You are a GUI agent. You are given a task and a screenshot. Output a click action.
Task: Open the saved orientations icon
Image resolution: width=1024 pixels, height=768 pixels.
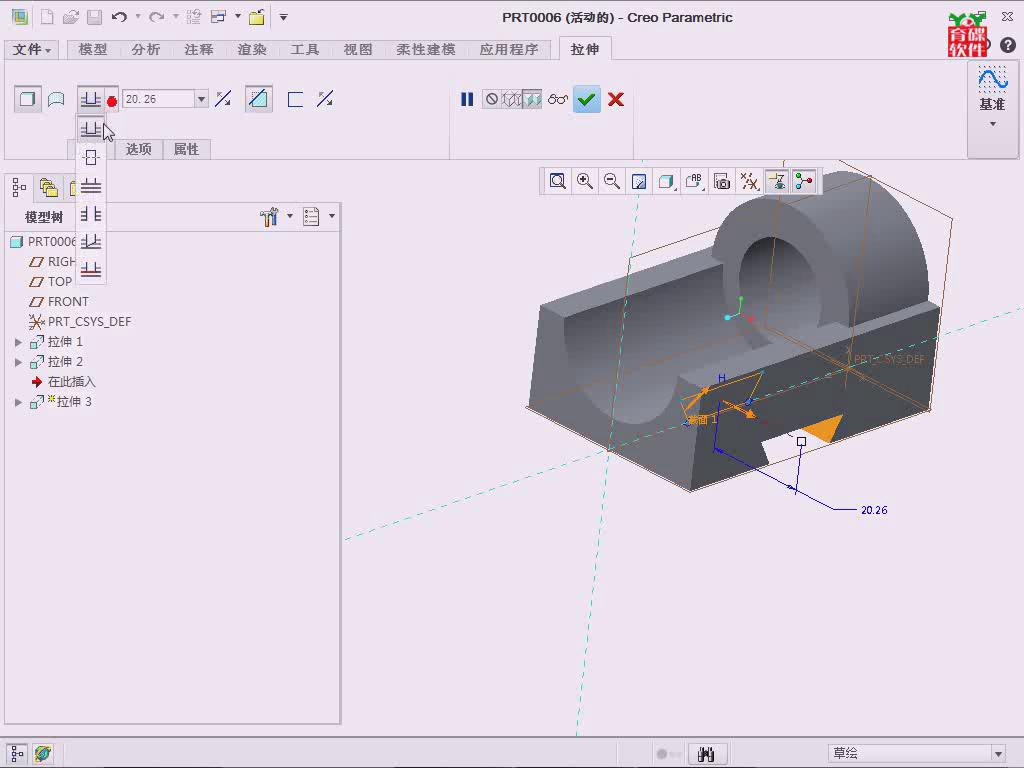coord(694,181)
